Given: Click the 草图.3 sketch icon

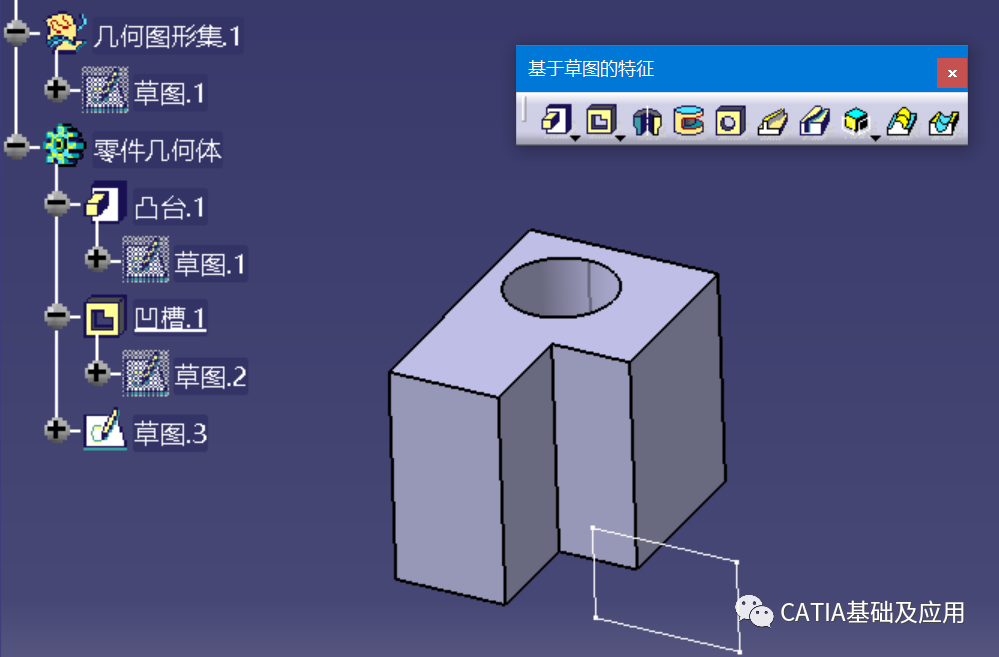Looking at the screenshot, I should click(x=105, y=430).
